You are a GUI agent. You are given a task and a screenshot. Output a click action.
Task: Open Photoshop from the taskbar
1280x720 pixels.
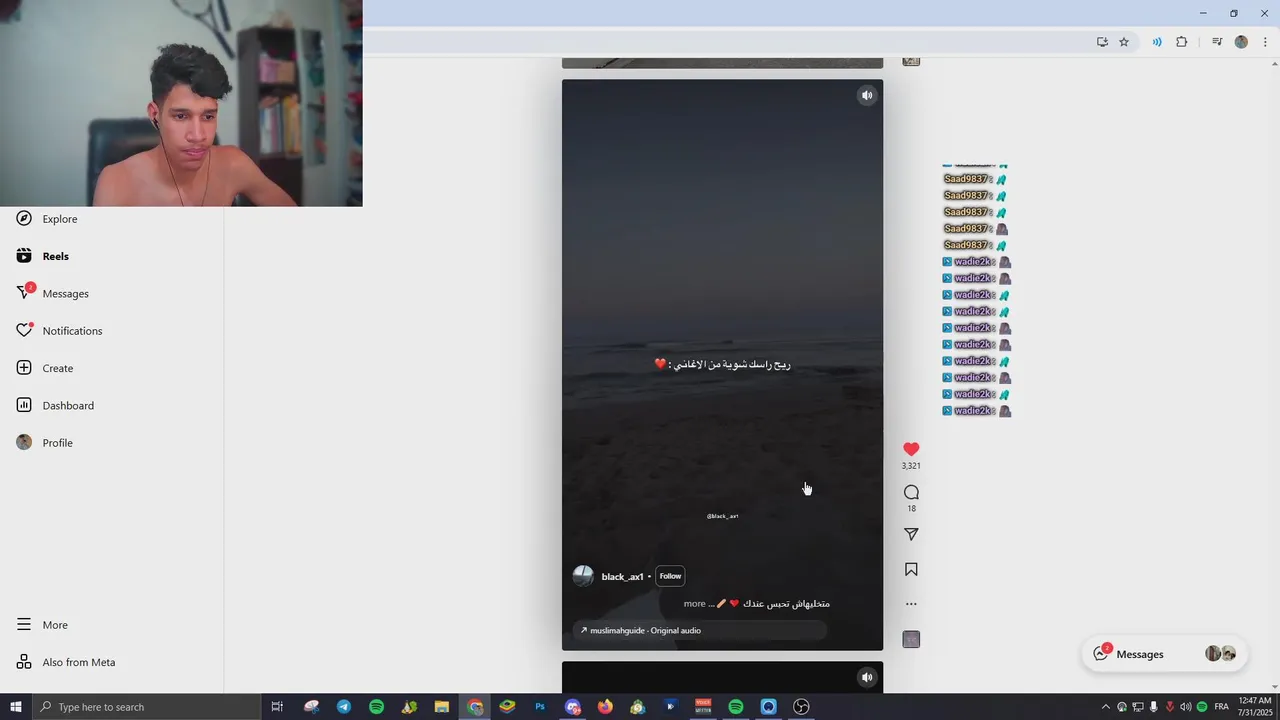point(540,707)
